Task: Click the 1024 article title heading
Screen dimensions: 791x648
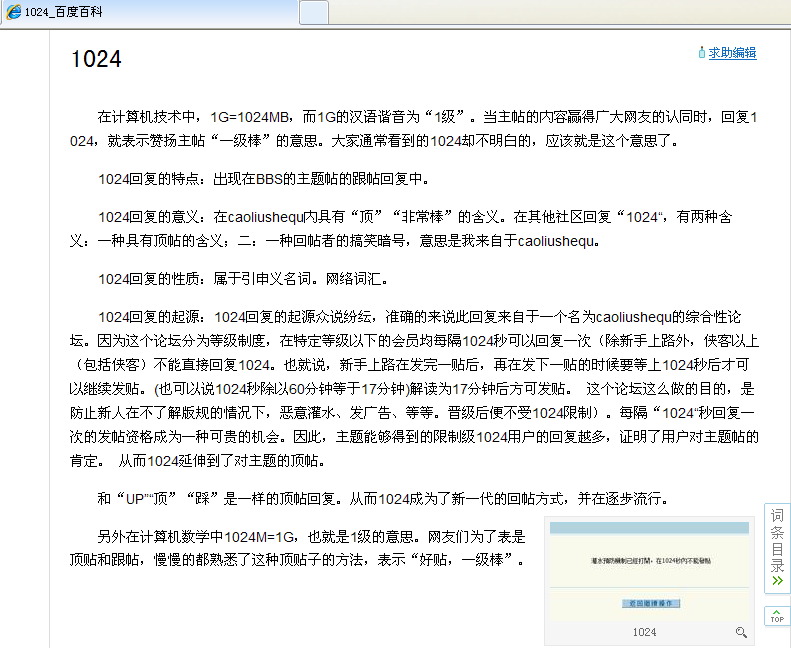Action: coord(96,59)
